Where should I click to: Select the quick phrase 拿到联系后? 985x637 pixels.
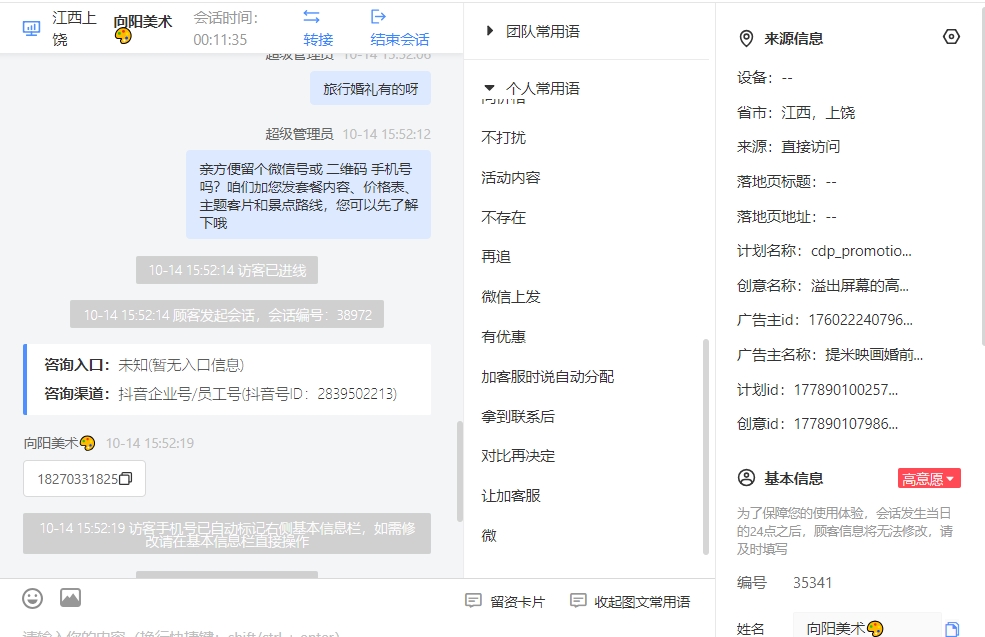pyautogui.click(x=518, y=416)
